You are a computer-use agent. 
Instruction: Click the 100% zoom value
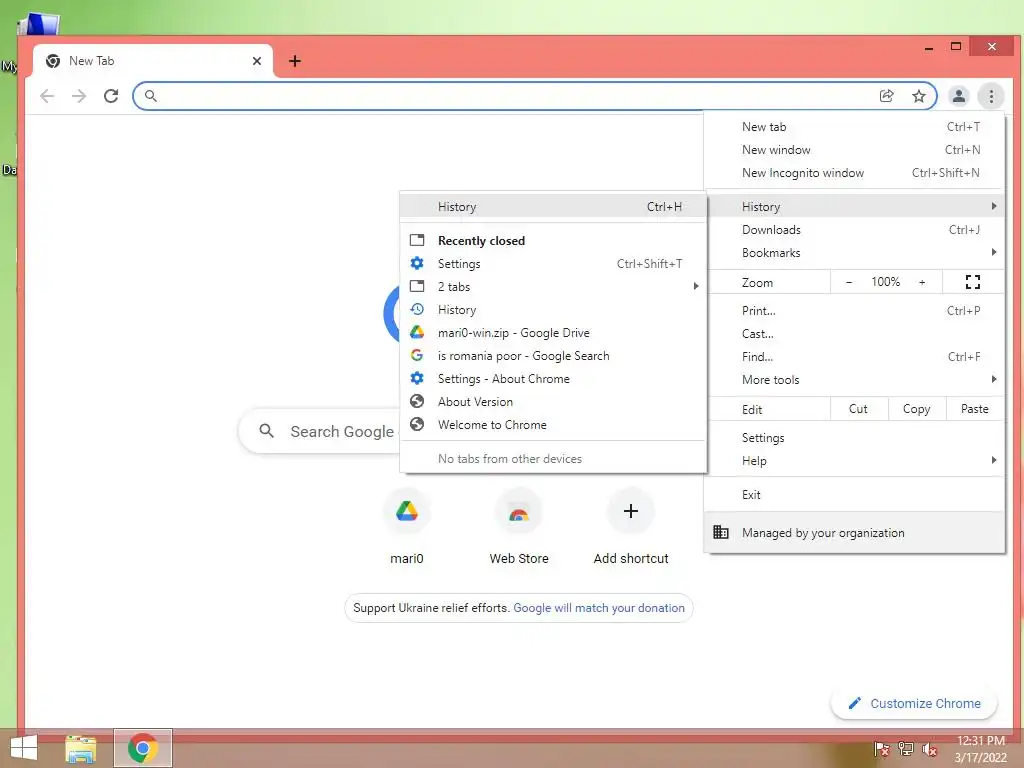point(885,282)
